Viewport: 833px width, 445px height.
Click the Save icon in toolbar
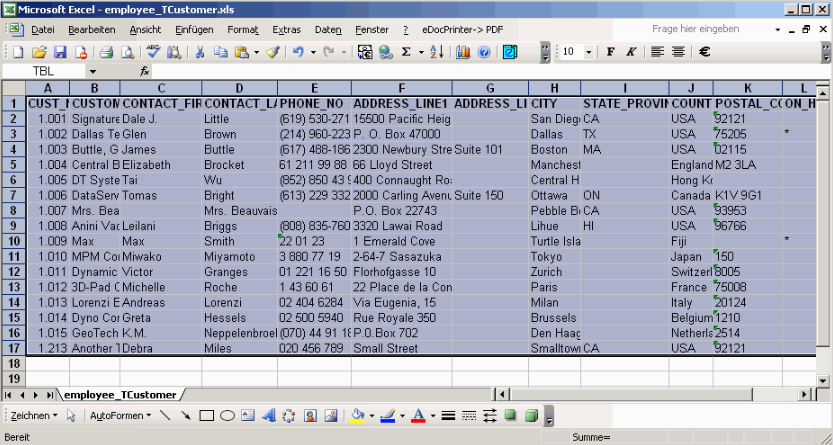(60, 51)
